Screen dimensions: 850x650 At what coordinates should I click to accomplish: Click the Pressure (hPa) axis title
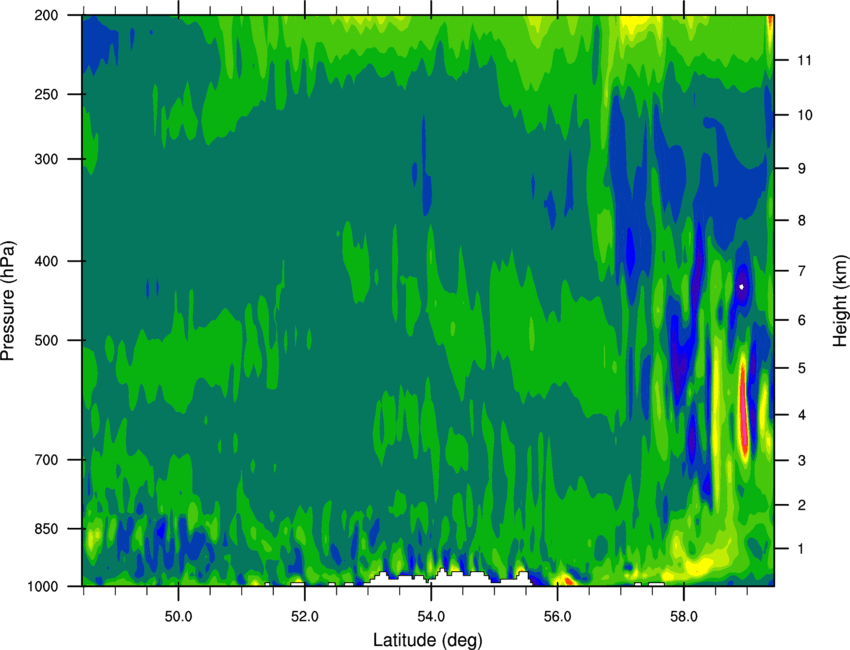pos(8,301)
